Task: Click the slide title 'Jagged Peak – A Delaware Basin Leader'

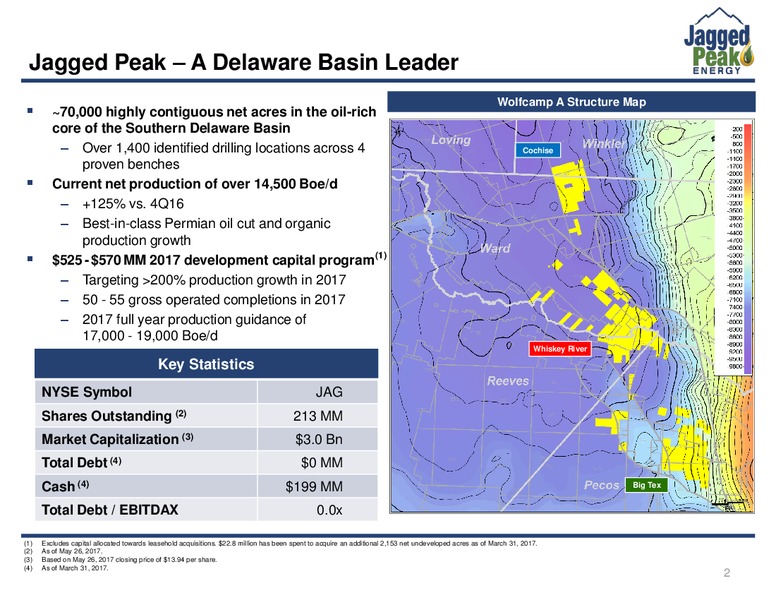Action: pyautogui.click(x=243, y=62)
